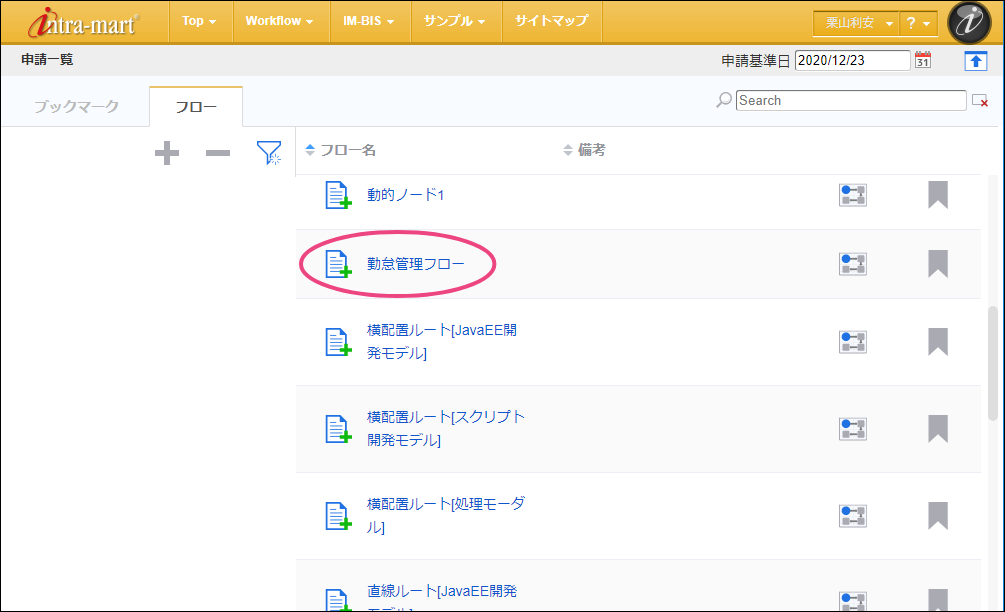Click the Search input field
This screenshot has width=1005, height=612.
click(851, 100)
